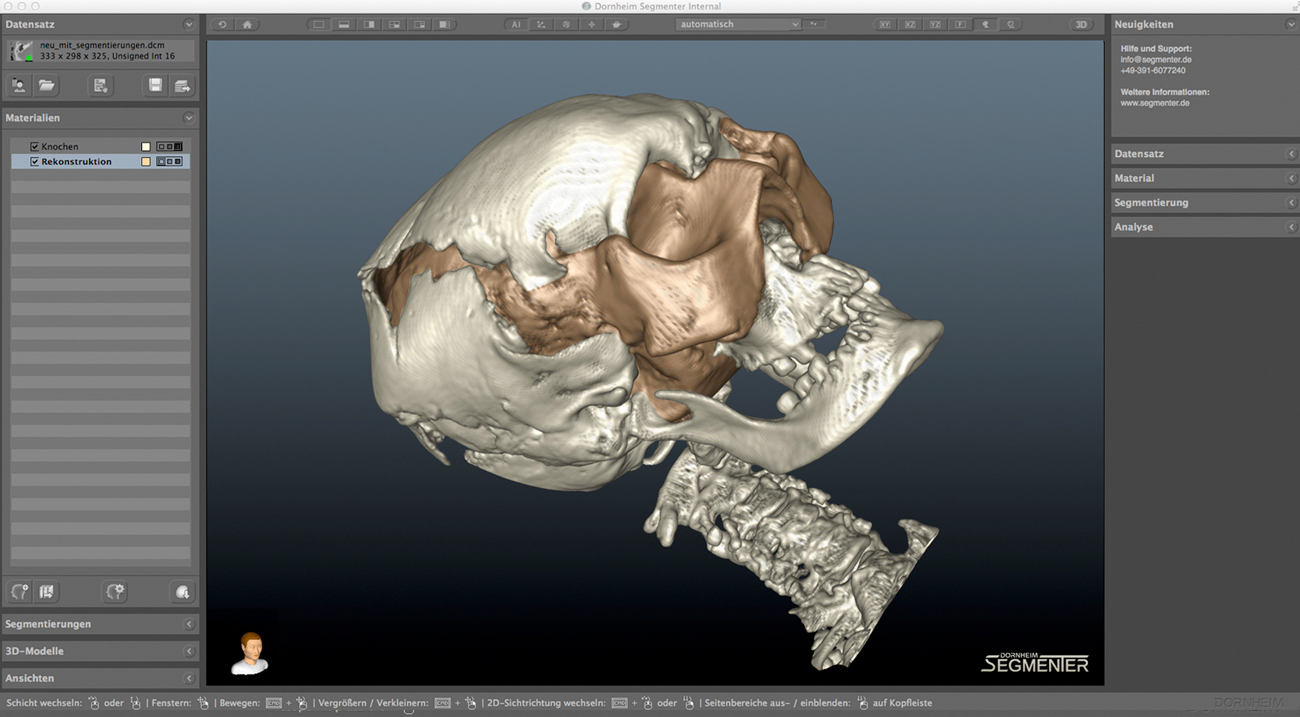Expand the Segmentierungen panel
Viewport: 1300px width, 717px height.
tap(100, 624)
